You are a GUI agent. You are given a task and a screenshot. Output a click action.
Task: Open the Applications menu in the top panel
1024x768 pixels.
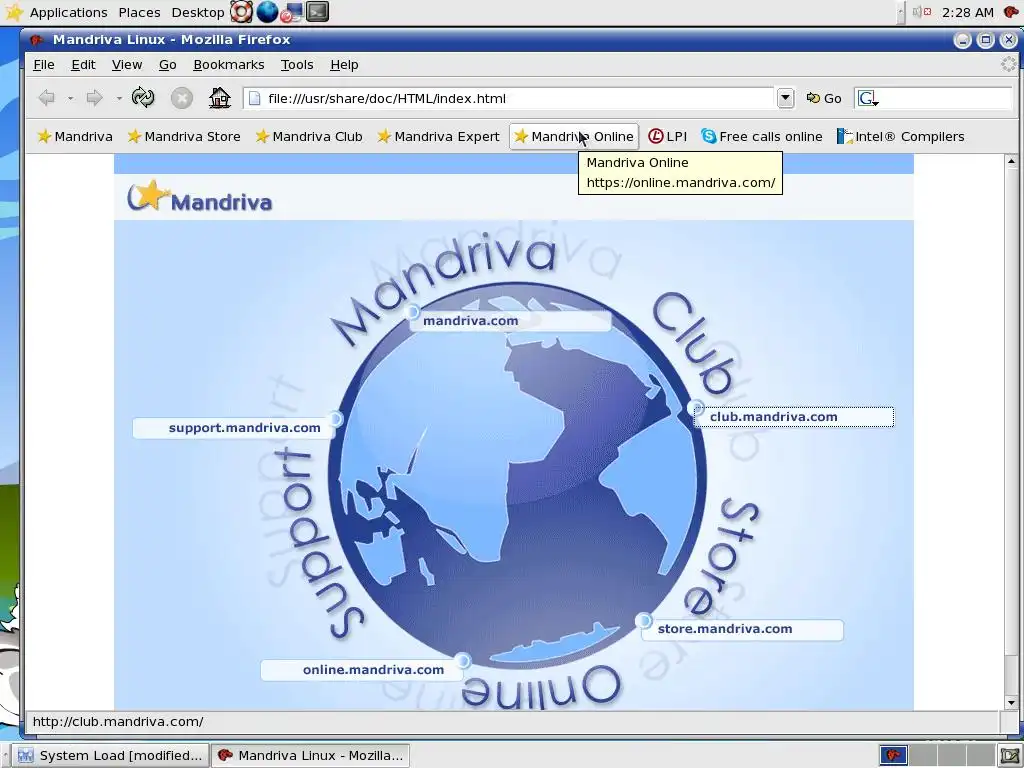tap(69, 12)
